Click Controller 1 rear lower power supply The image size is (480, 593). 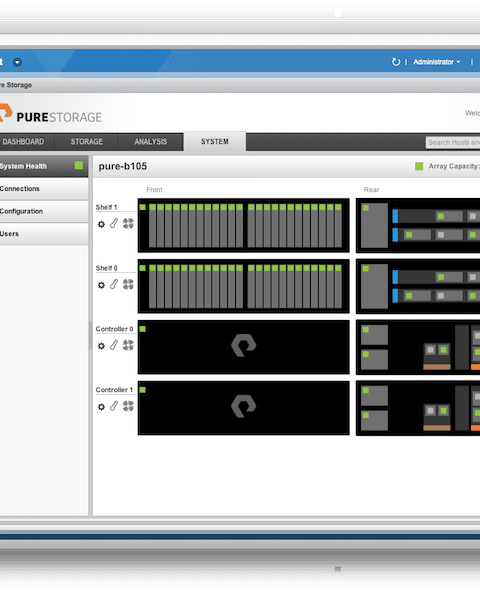coord(374,420)
